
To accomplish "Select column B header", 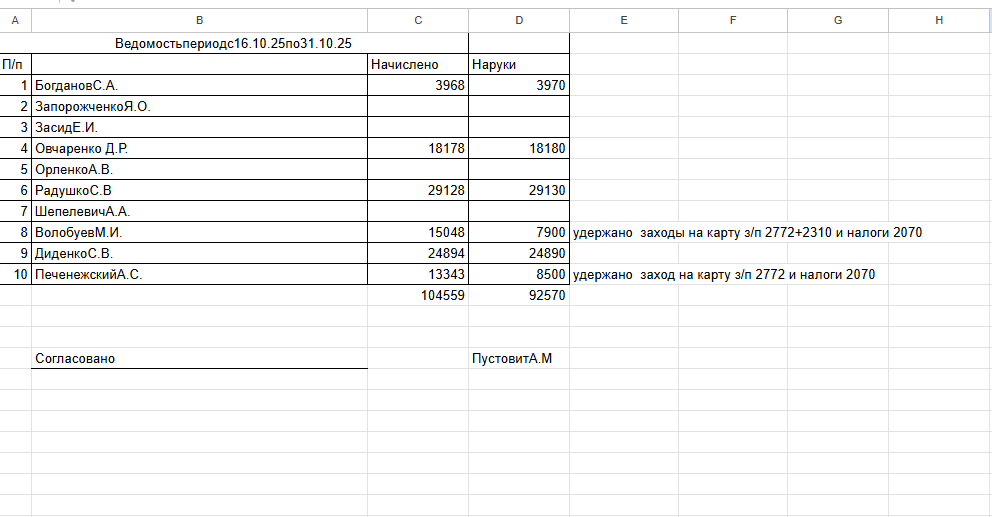I will click(x=199, y=20).
